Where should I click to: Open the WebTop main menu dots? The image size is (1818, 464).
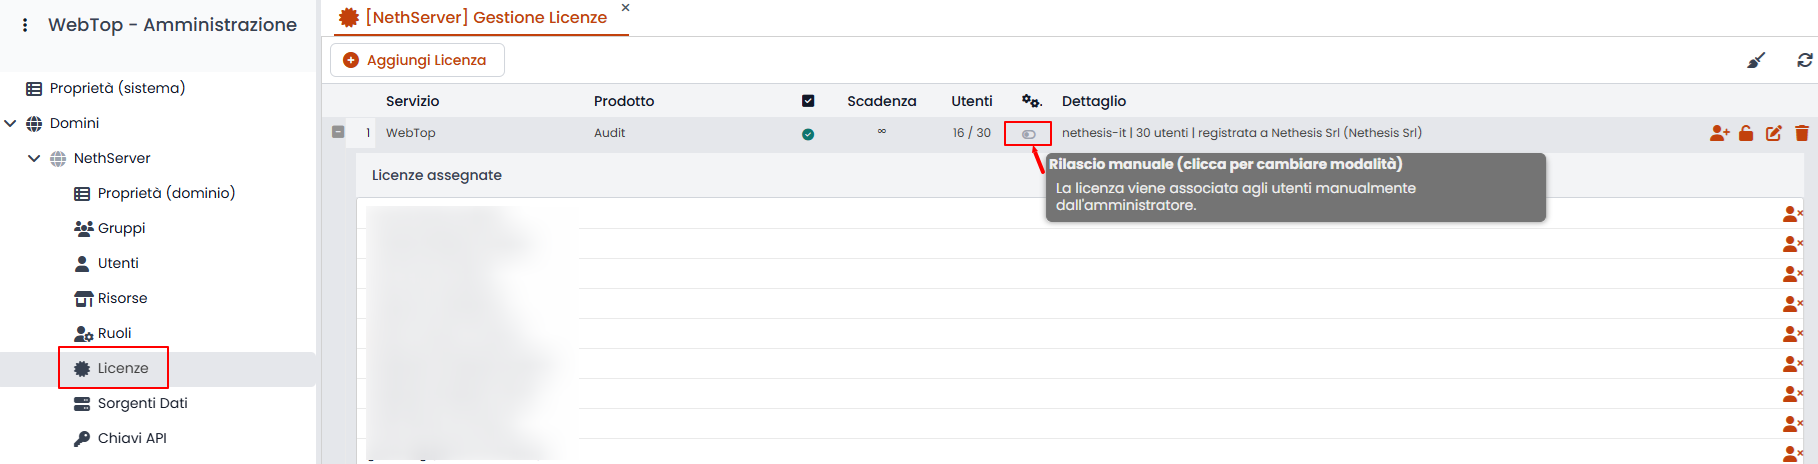click(x=25, y=25)
